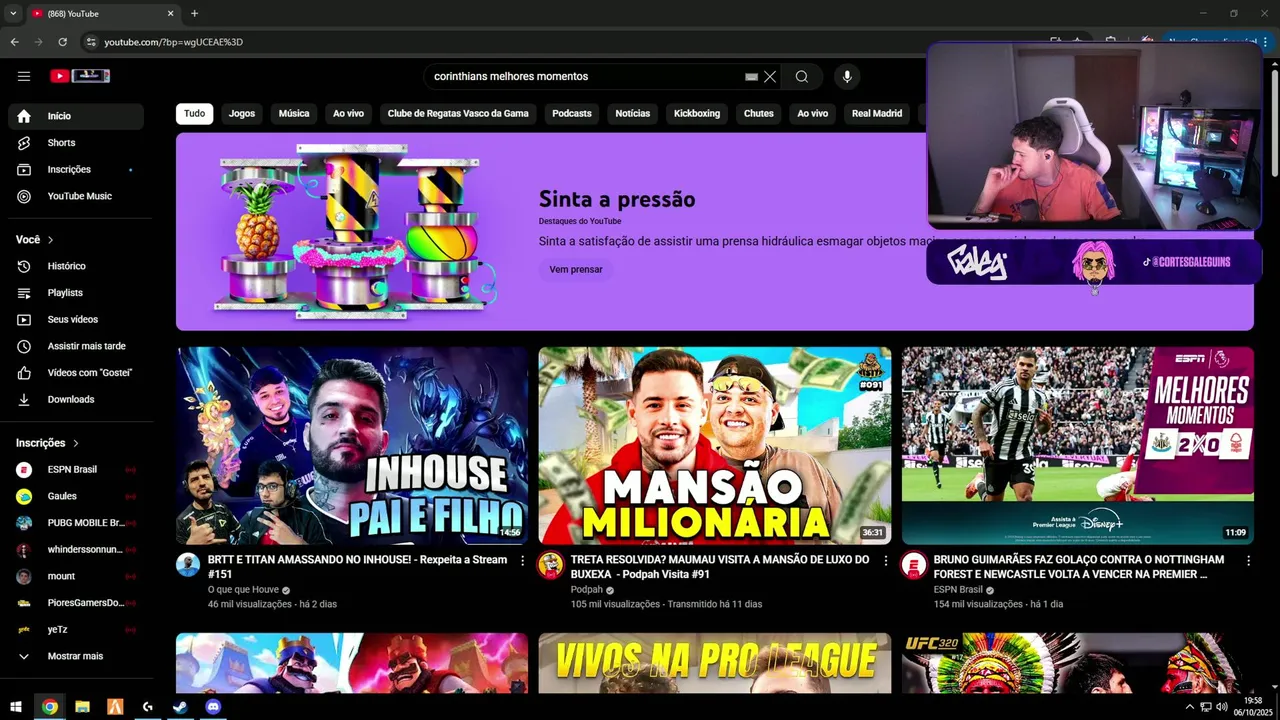Open YouTube Music from the sidebar
This screenshot has width=1280, height=720.
[x=76, y=196]
